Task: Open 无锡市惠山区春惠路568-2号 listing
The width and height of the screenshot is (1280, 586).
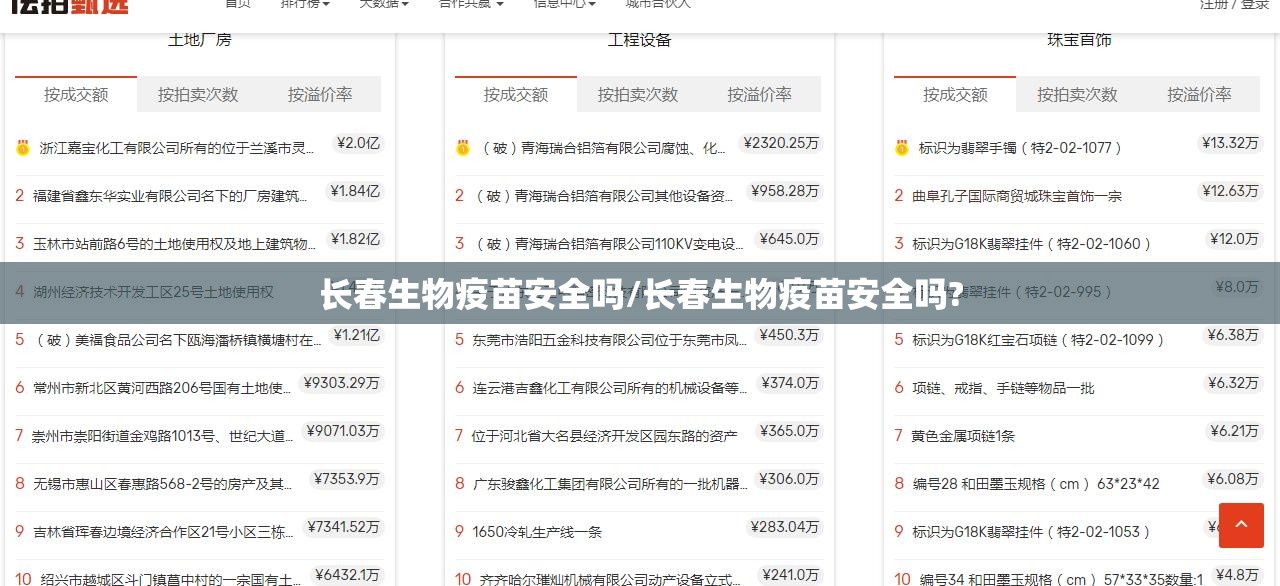Action: point(163,484)
